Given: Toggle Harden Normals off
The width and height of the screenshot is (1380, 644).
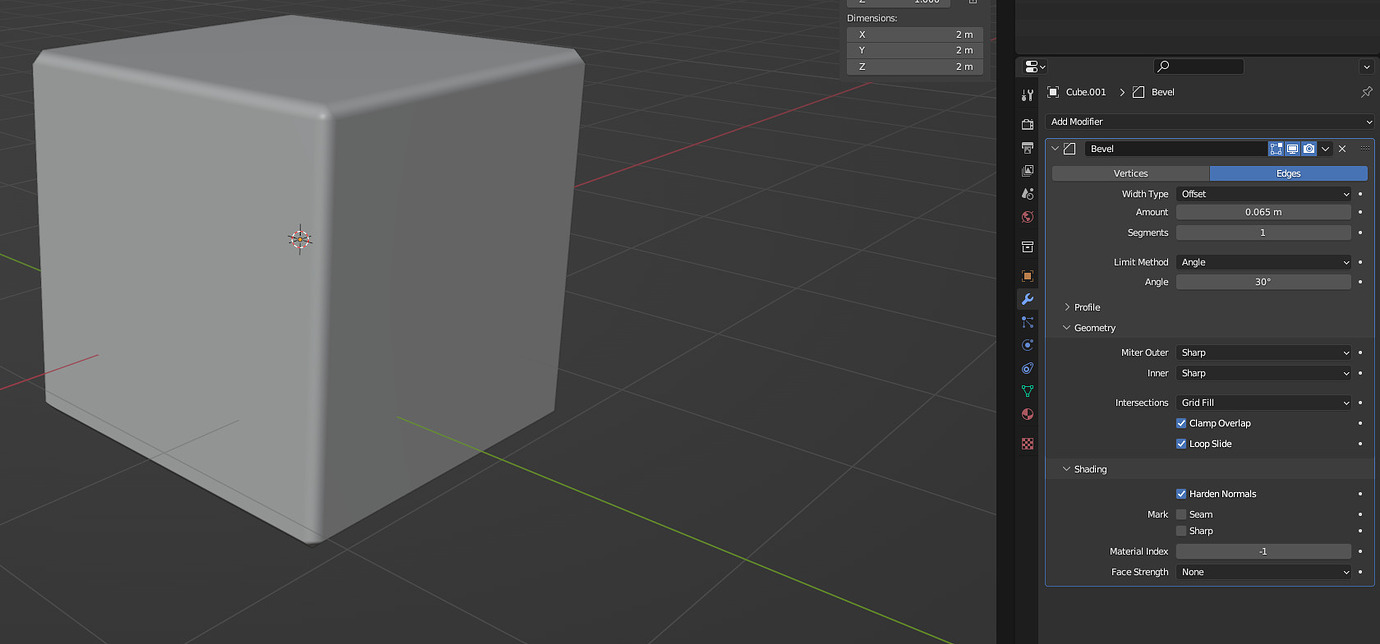Looking at the screenshot, I should click(1181, 493).
